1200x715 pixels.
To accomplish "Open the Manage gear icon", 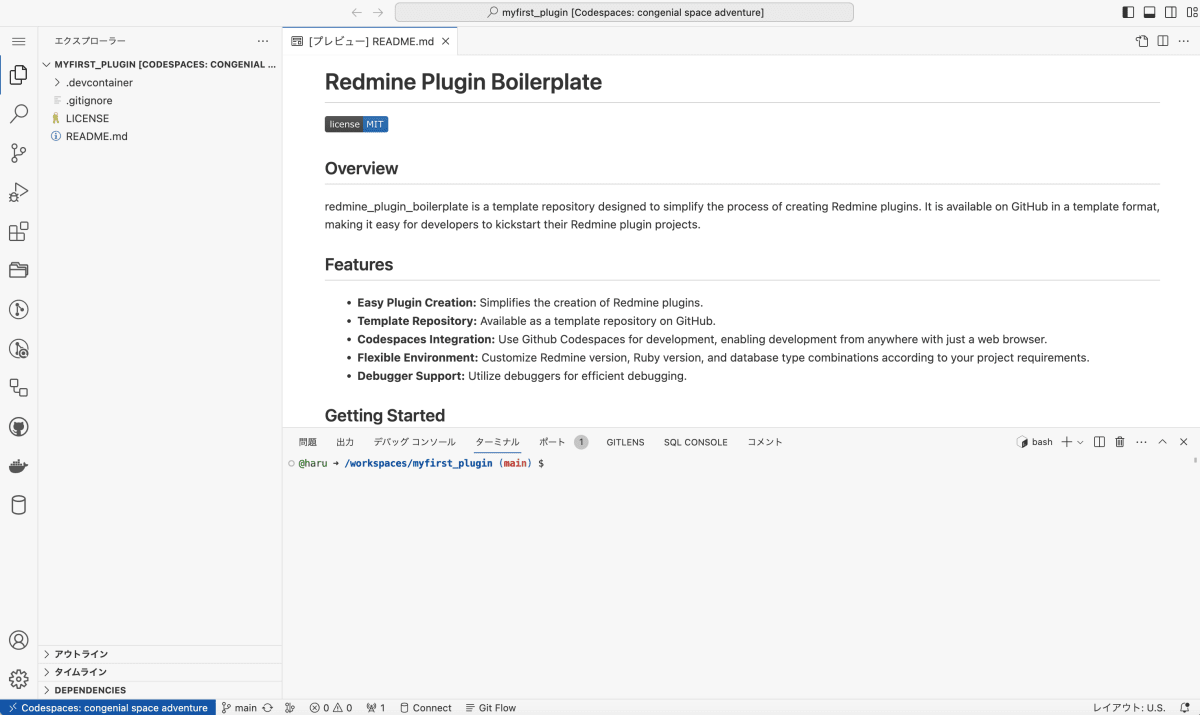I will pyautogui.click(x=18, y=679).
